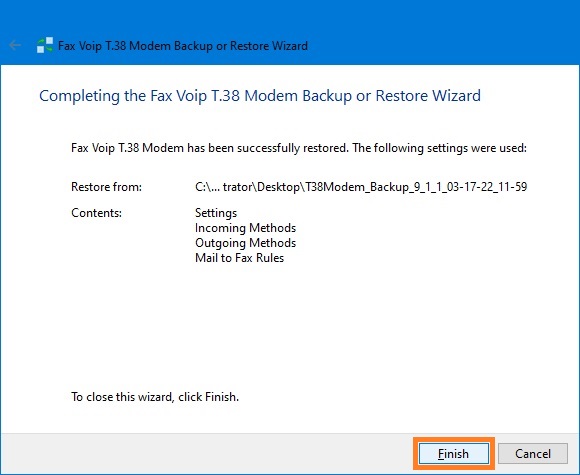Click the successfully restored message text
Screen dimensions: 580x475
click(299, 148)
